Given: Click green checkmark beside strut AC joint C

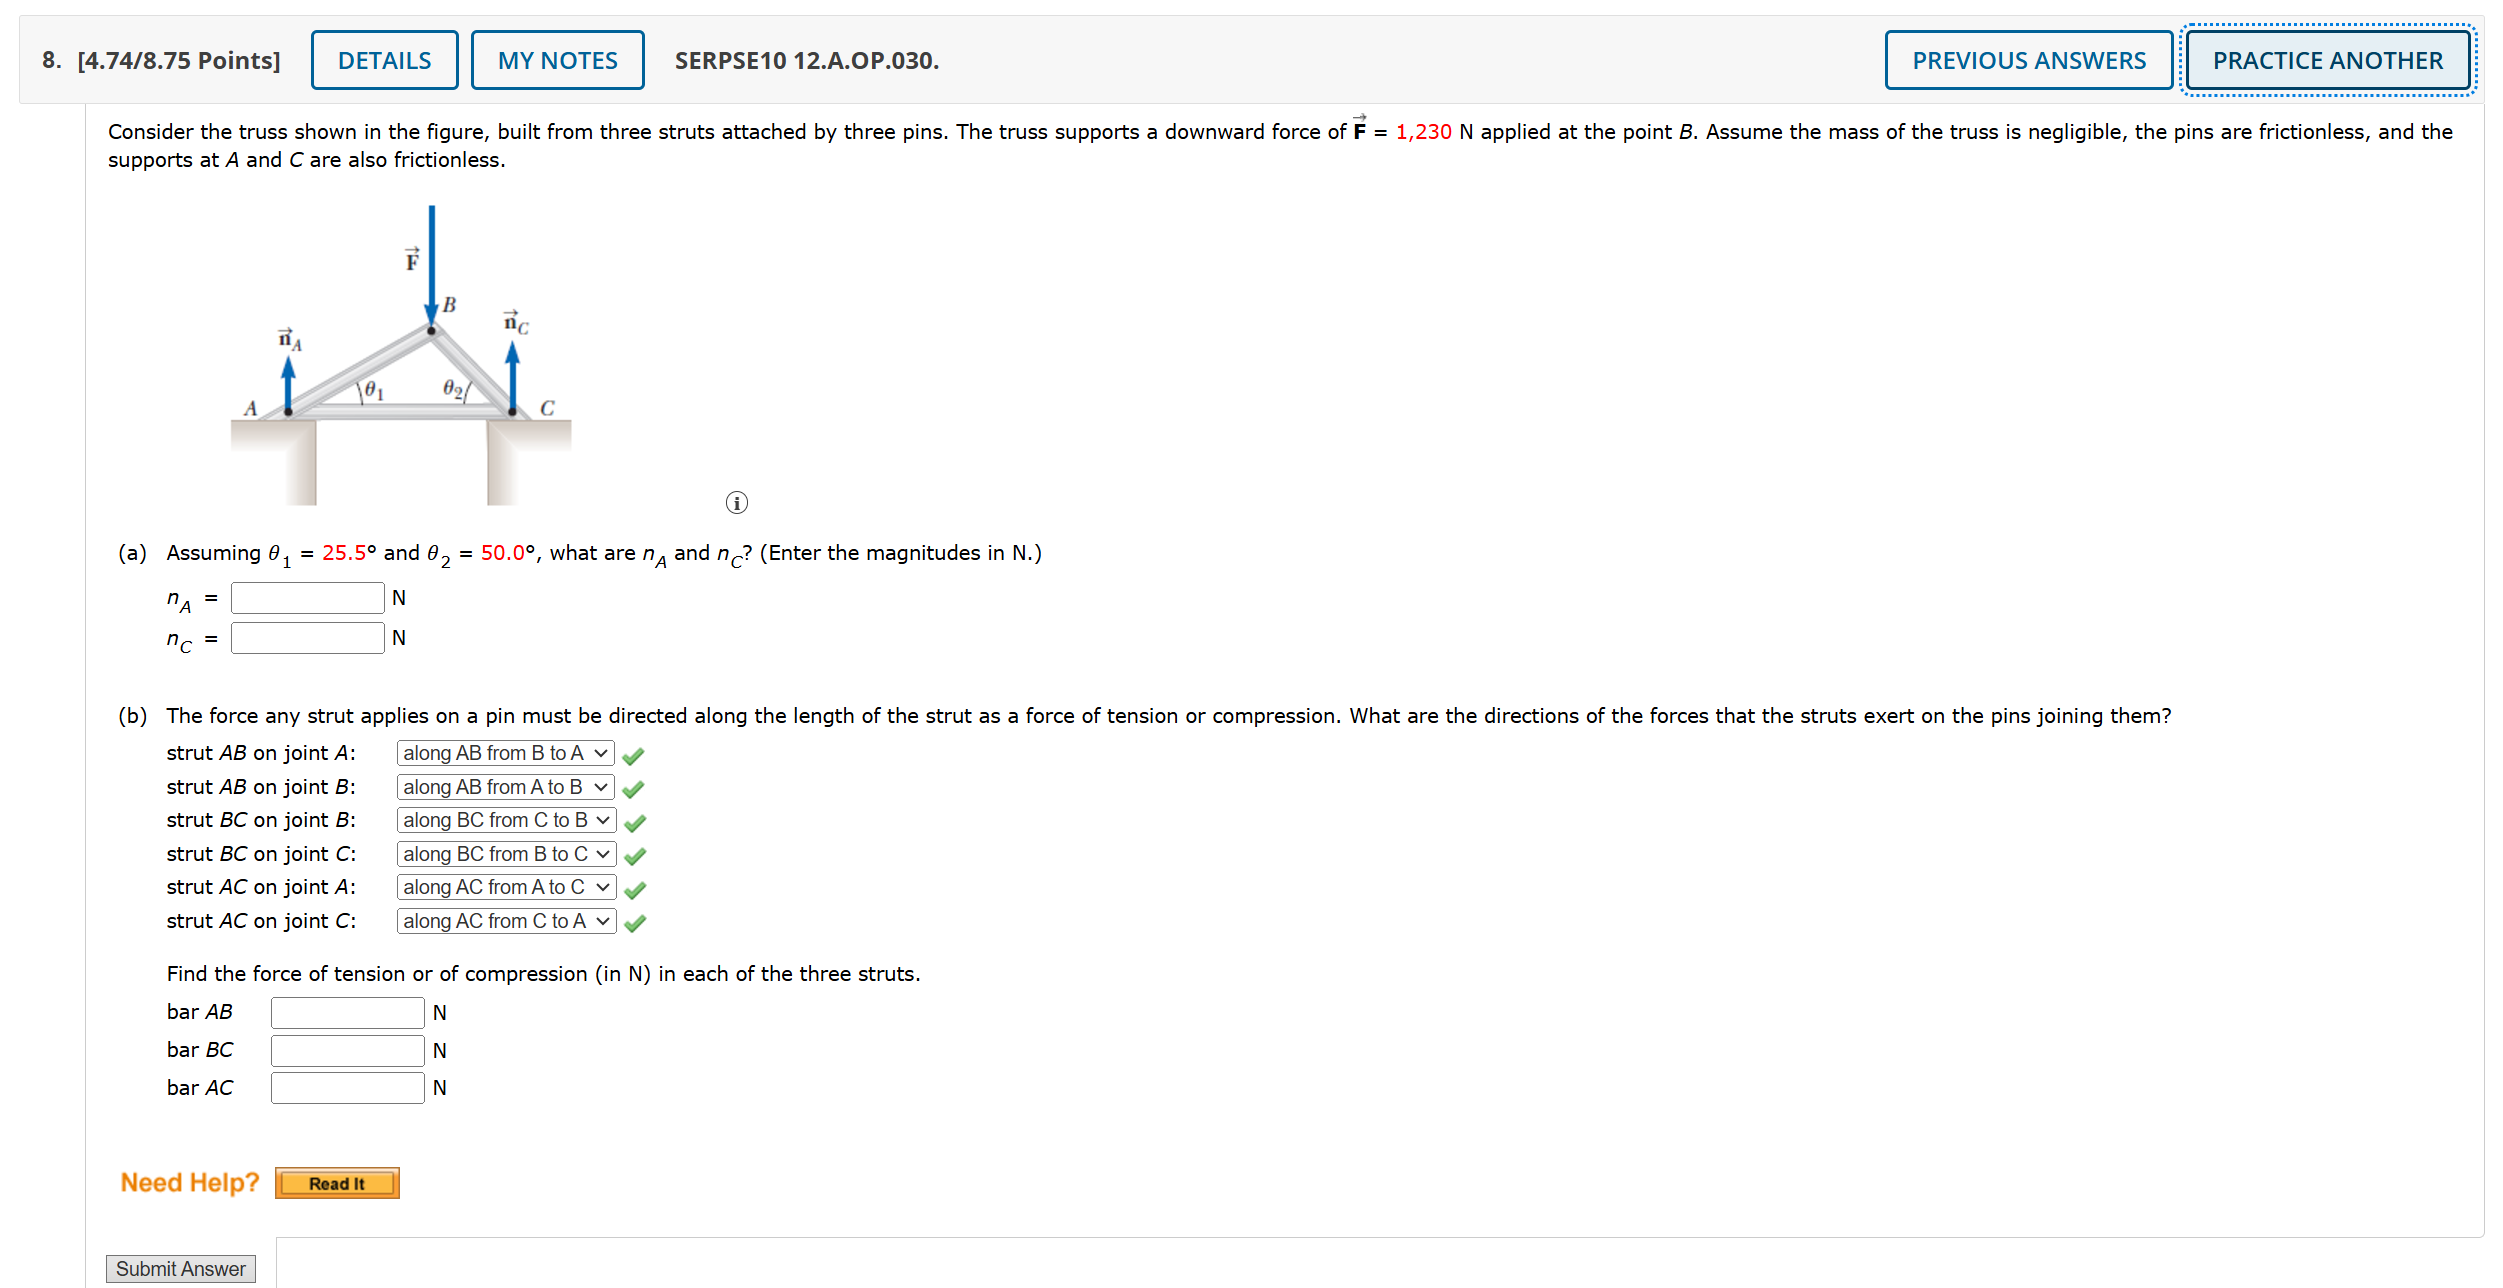Looking at the screenshot, I should (x=635, y=924).
